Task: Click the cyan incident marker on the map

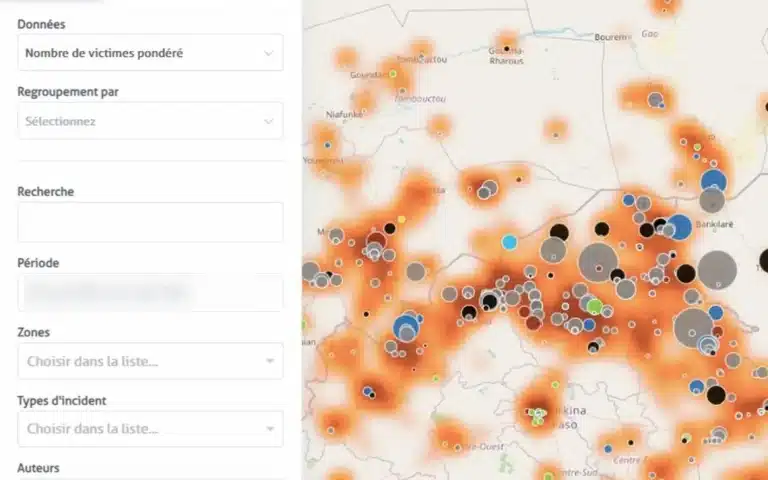Action: 509,242
